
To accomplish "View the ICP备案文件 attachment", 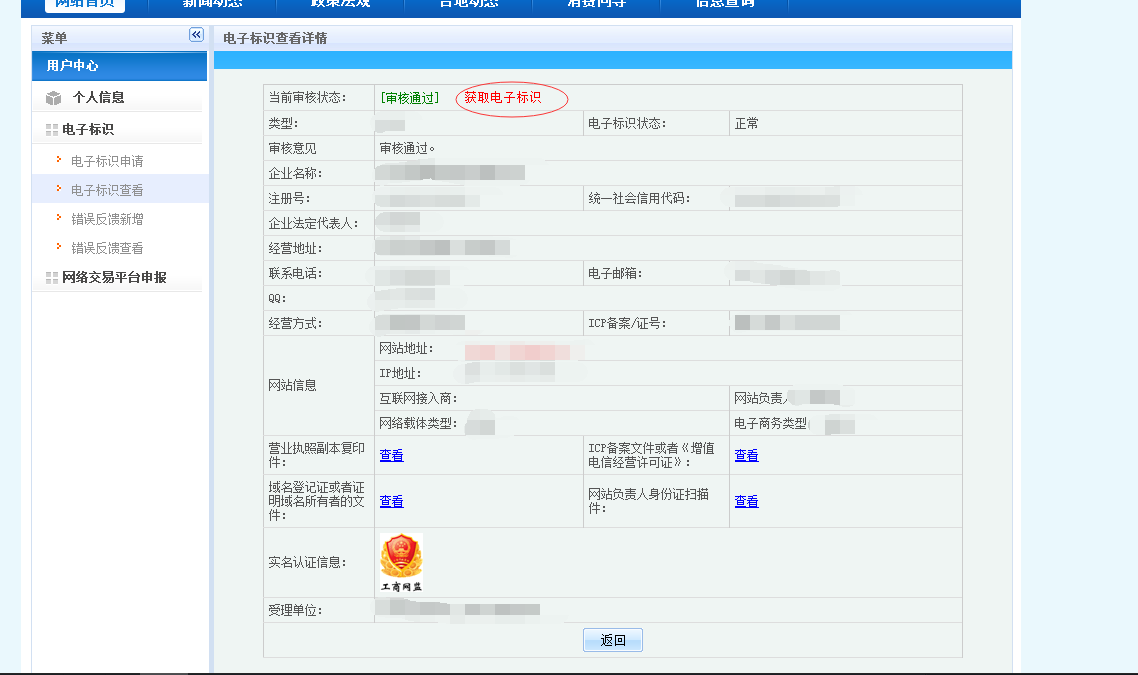I will click(x=746, y=456).
